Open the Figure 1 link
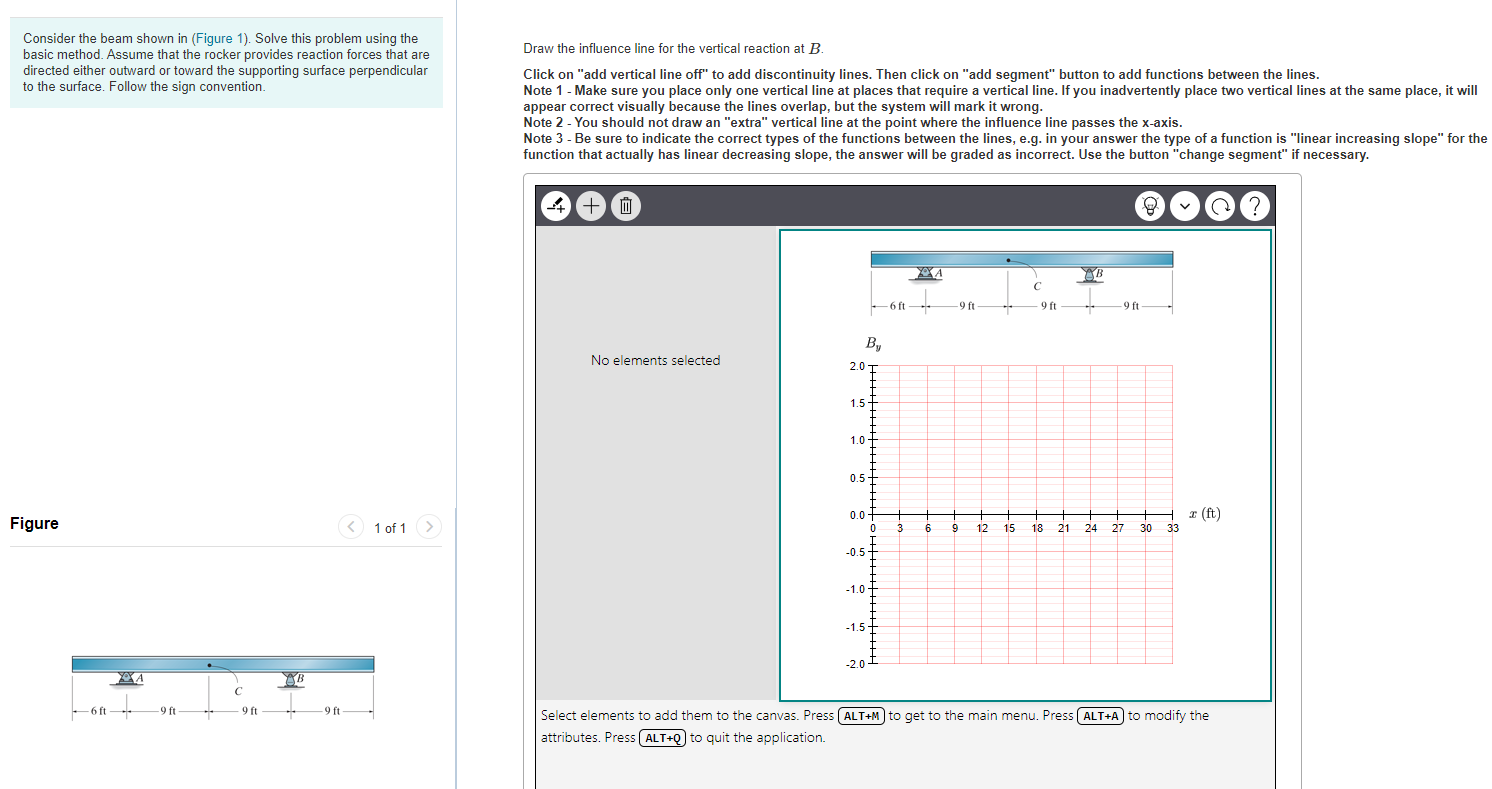This screenshot has height=789, width=1492. point(219,38)
